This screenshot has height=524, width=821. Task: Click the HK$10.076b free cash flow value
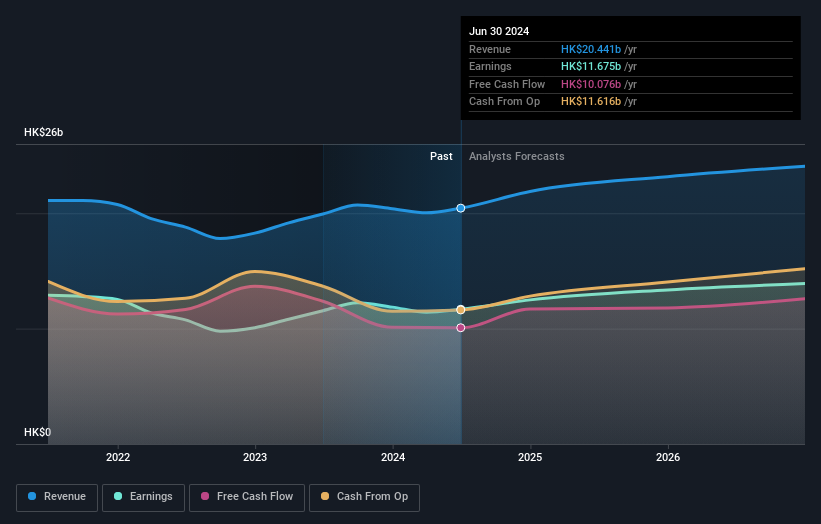(591, 84)
